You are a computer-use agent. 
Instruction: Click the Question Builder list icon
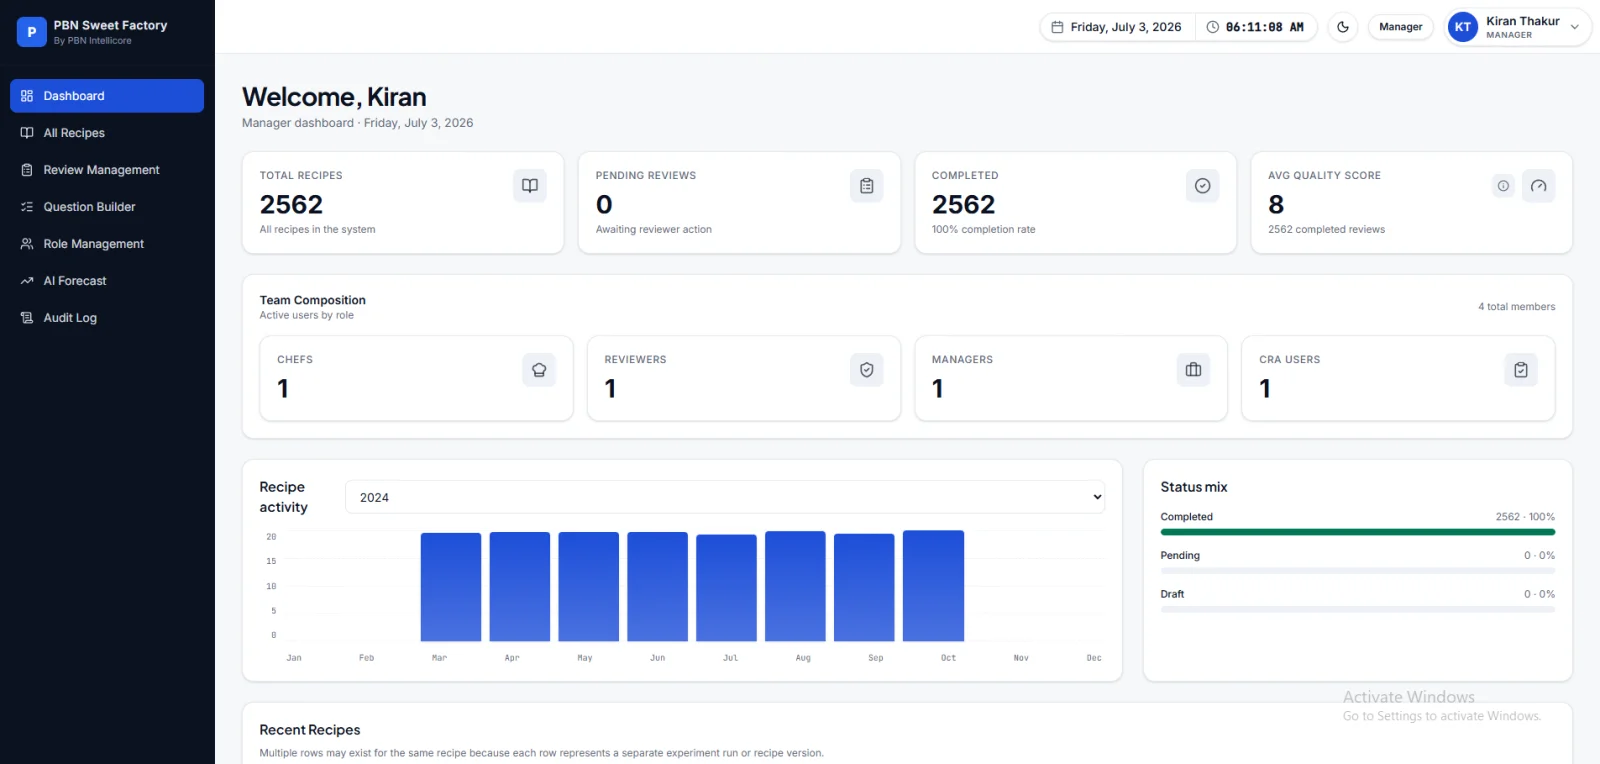27,207
